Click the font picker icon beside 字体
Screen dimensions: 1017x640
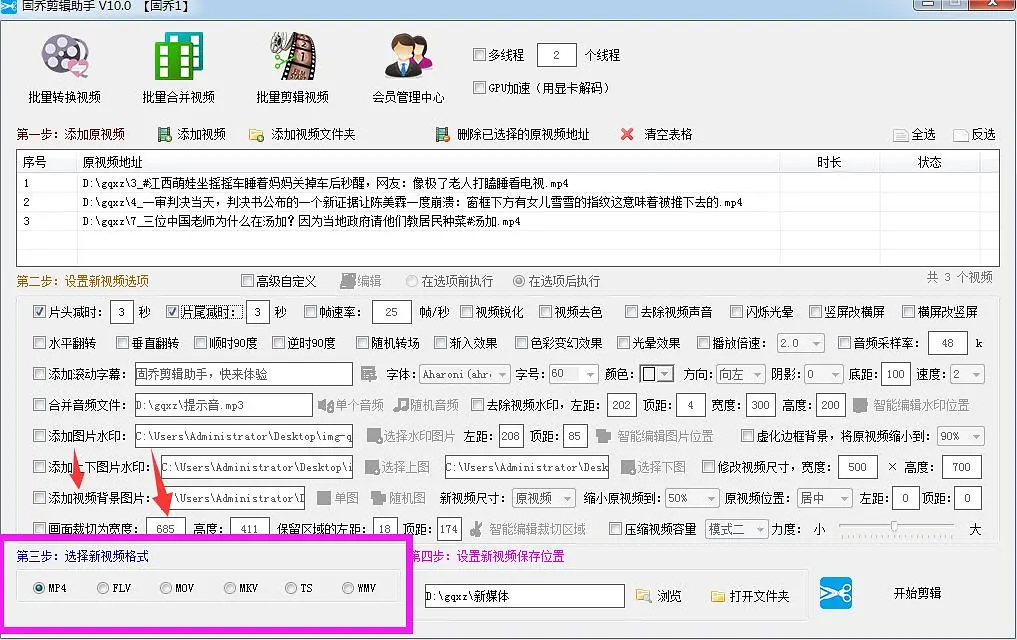[x=368, y=373]
